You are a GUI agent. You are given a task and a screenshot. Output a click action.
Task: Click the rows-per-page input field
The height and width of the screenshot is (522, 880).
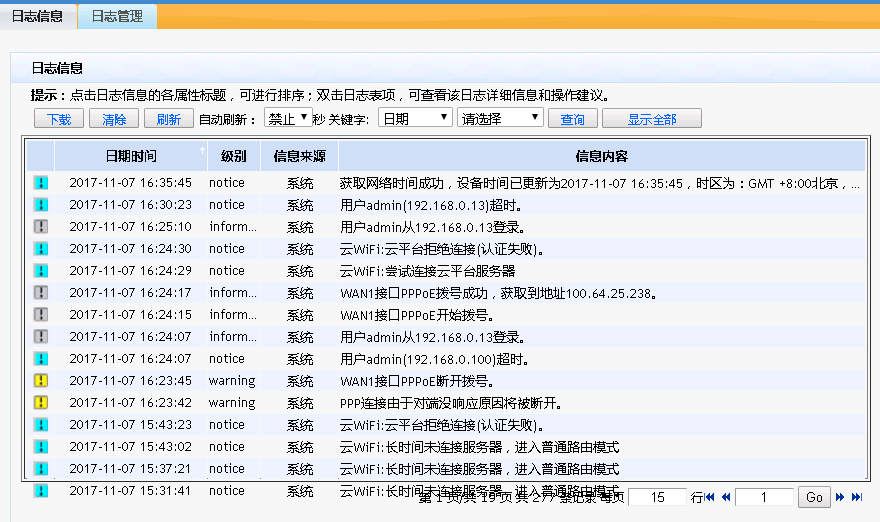tap(657, 497)
